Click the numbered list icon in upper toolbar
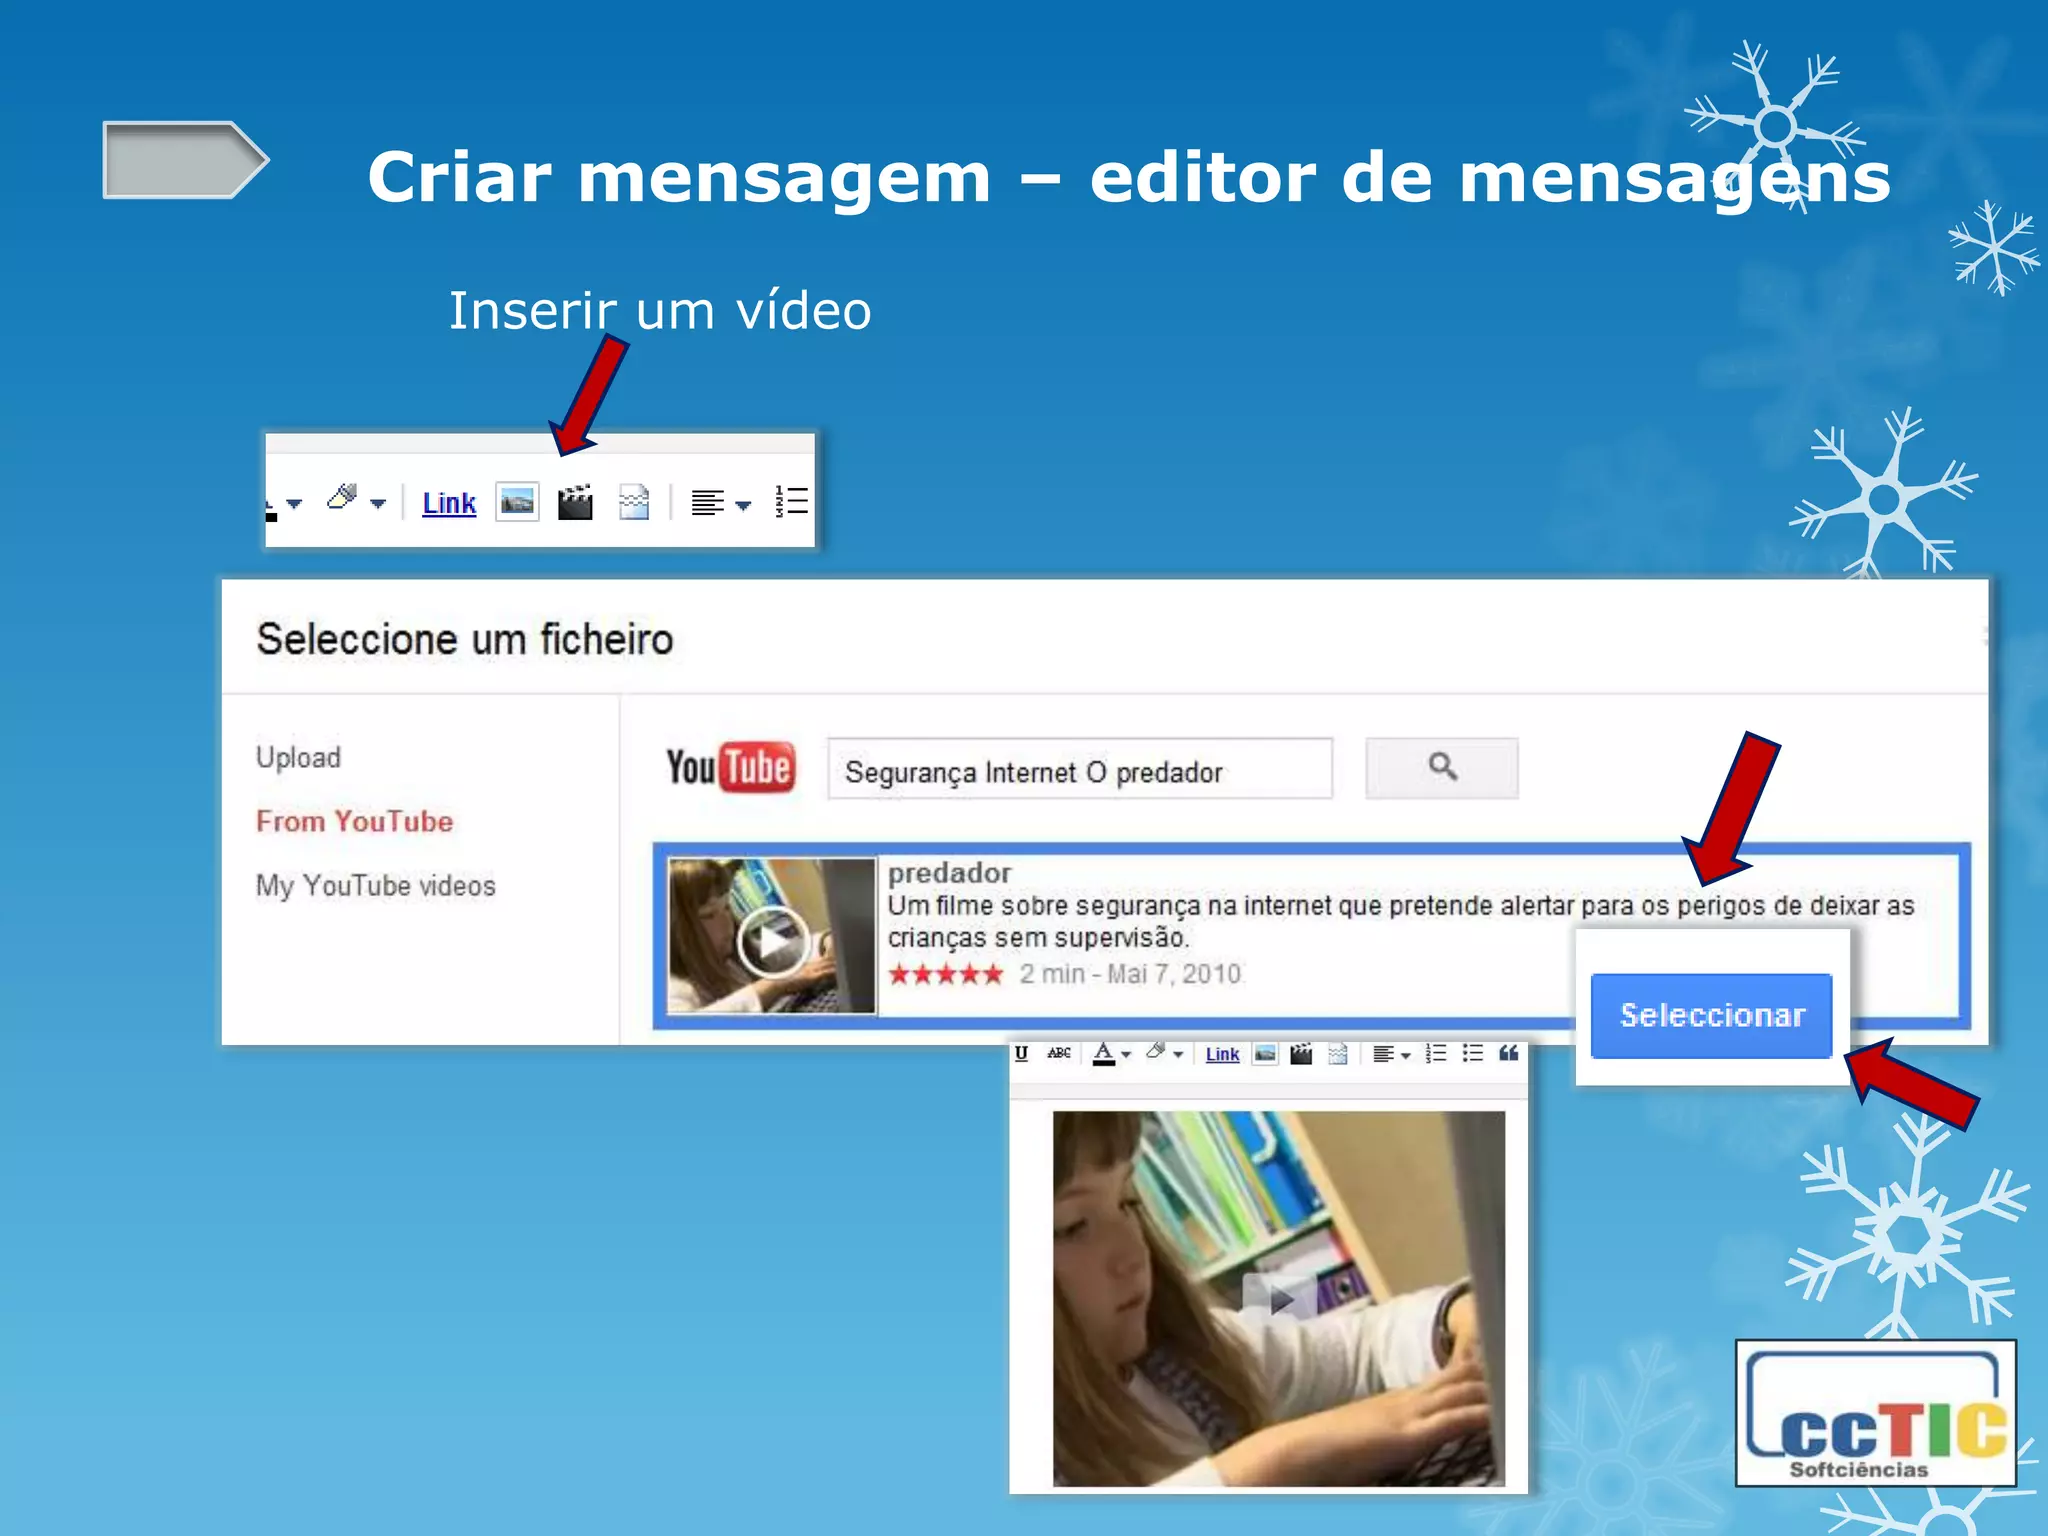Viewport: 2048px width, 1536px height. point(791,501)
